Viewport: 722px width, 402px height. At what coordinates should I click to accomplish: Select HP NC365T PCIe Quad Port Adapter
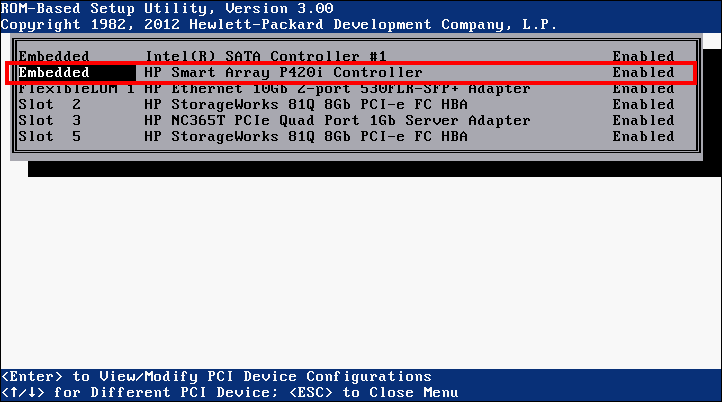click(x=337, y=120)
